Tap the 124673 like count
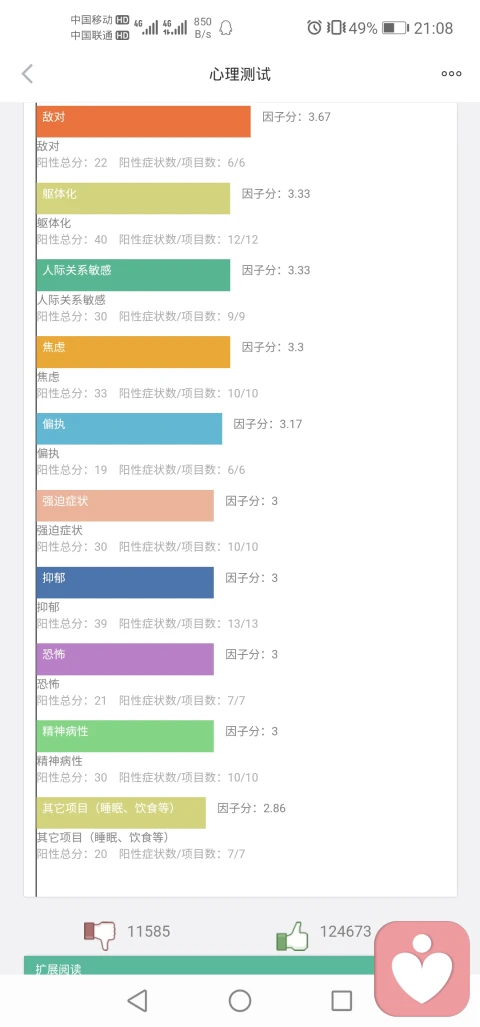The height and width of the screenshot is (1027, 480). pyautogui.click(x=345, y=931)
